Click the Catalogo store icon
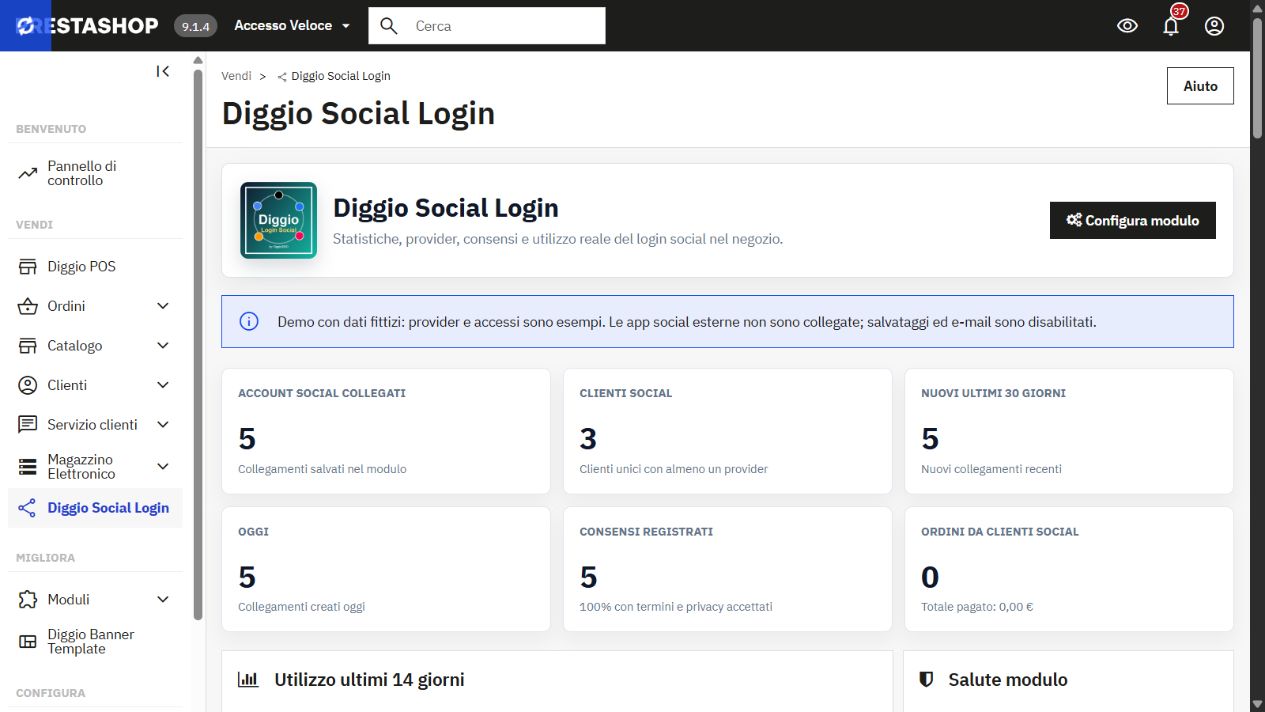The image size is (1265, 712). pyautogui.click(x=28, y=346)
